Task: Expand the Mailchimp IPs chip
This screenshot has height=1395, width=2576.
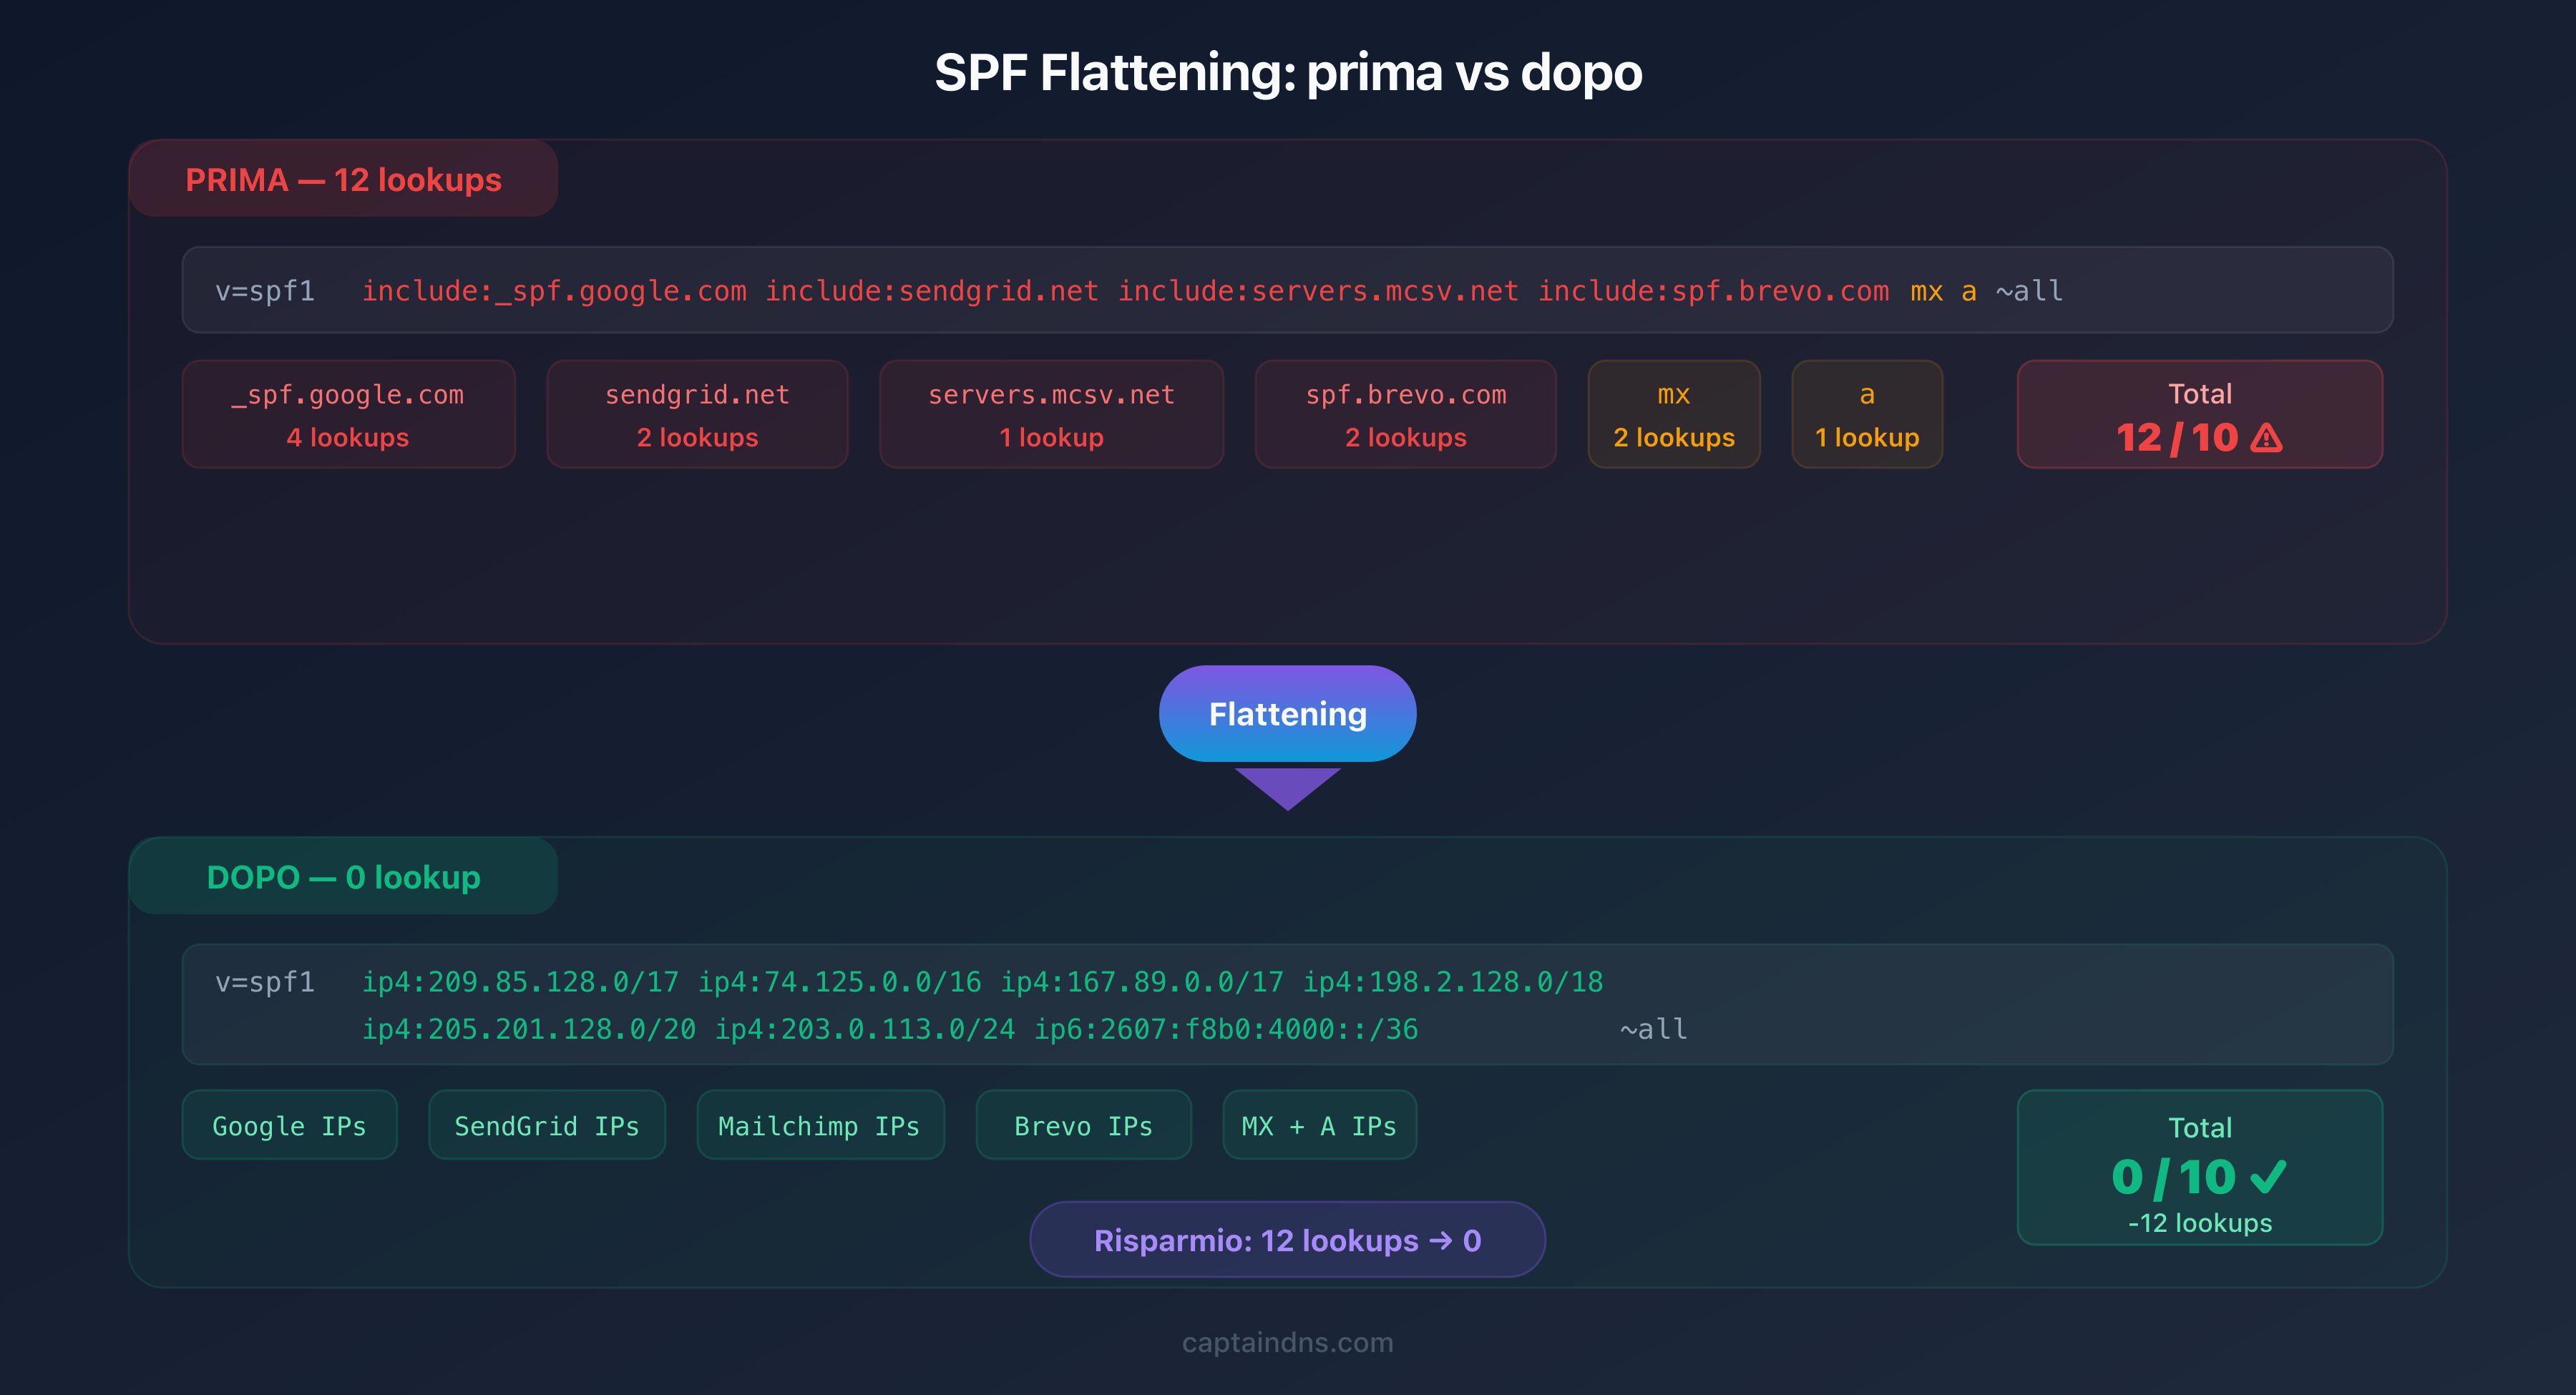Action: [820, 1125]
